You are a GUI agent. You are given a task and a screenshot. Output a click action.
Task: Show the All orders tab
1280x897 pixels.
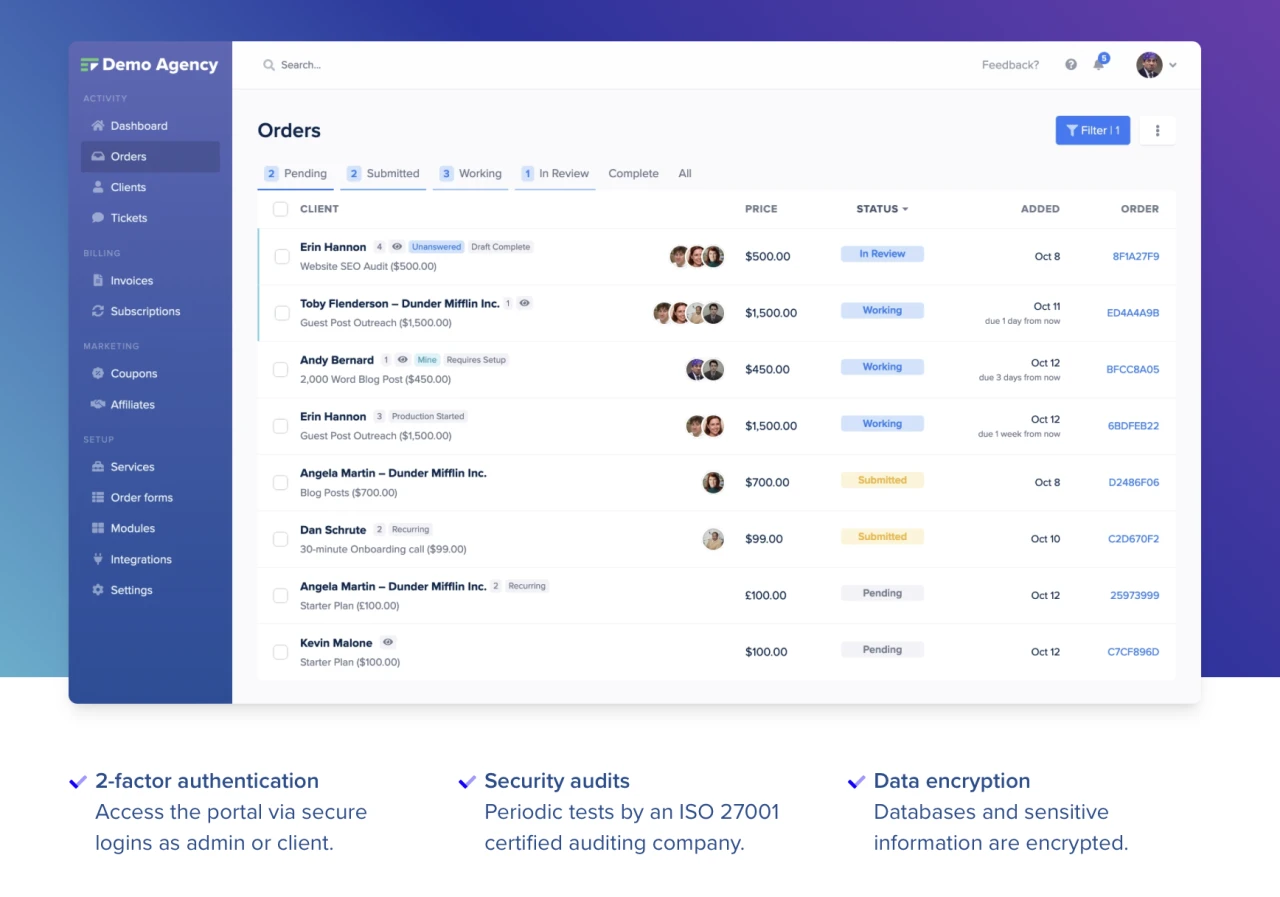coord(685,173)
